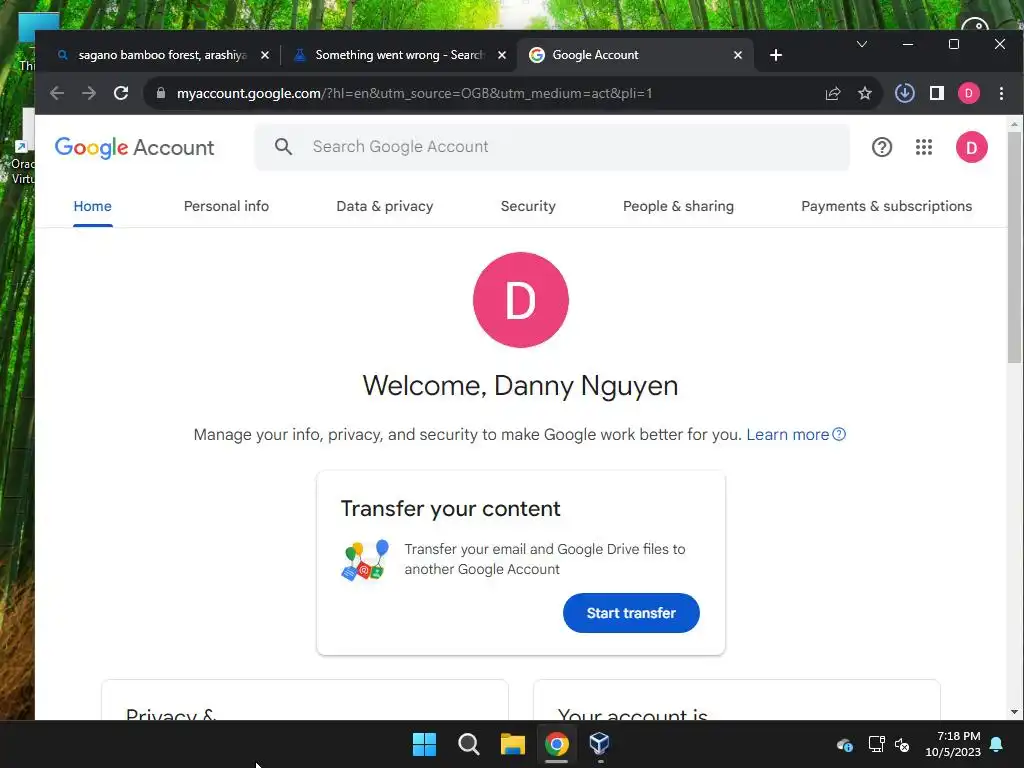
Task: Reload the Google Account page
Action: click(x=121, y=93)
